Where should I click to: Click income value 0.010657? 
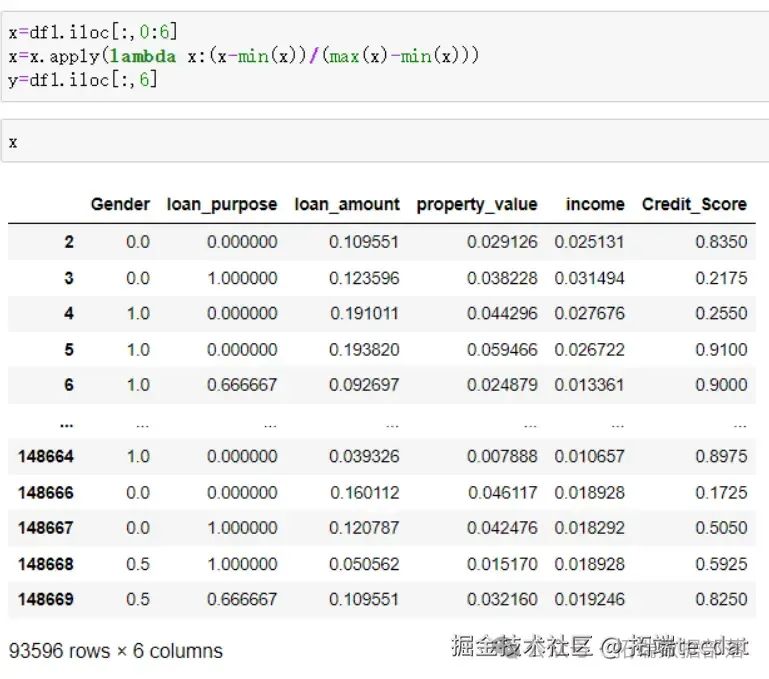point(590,456)
